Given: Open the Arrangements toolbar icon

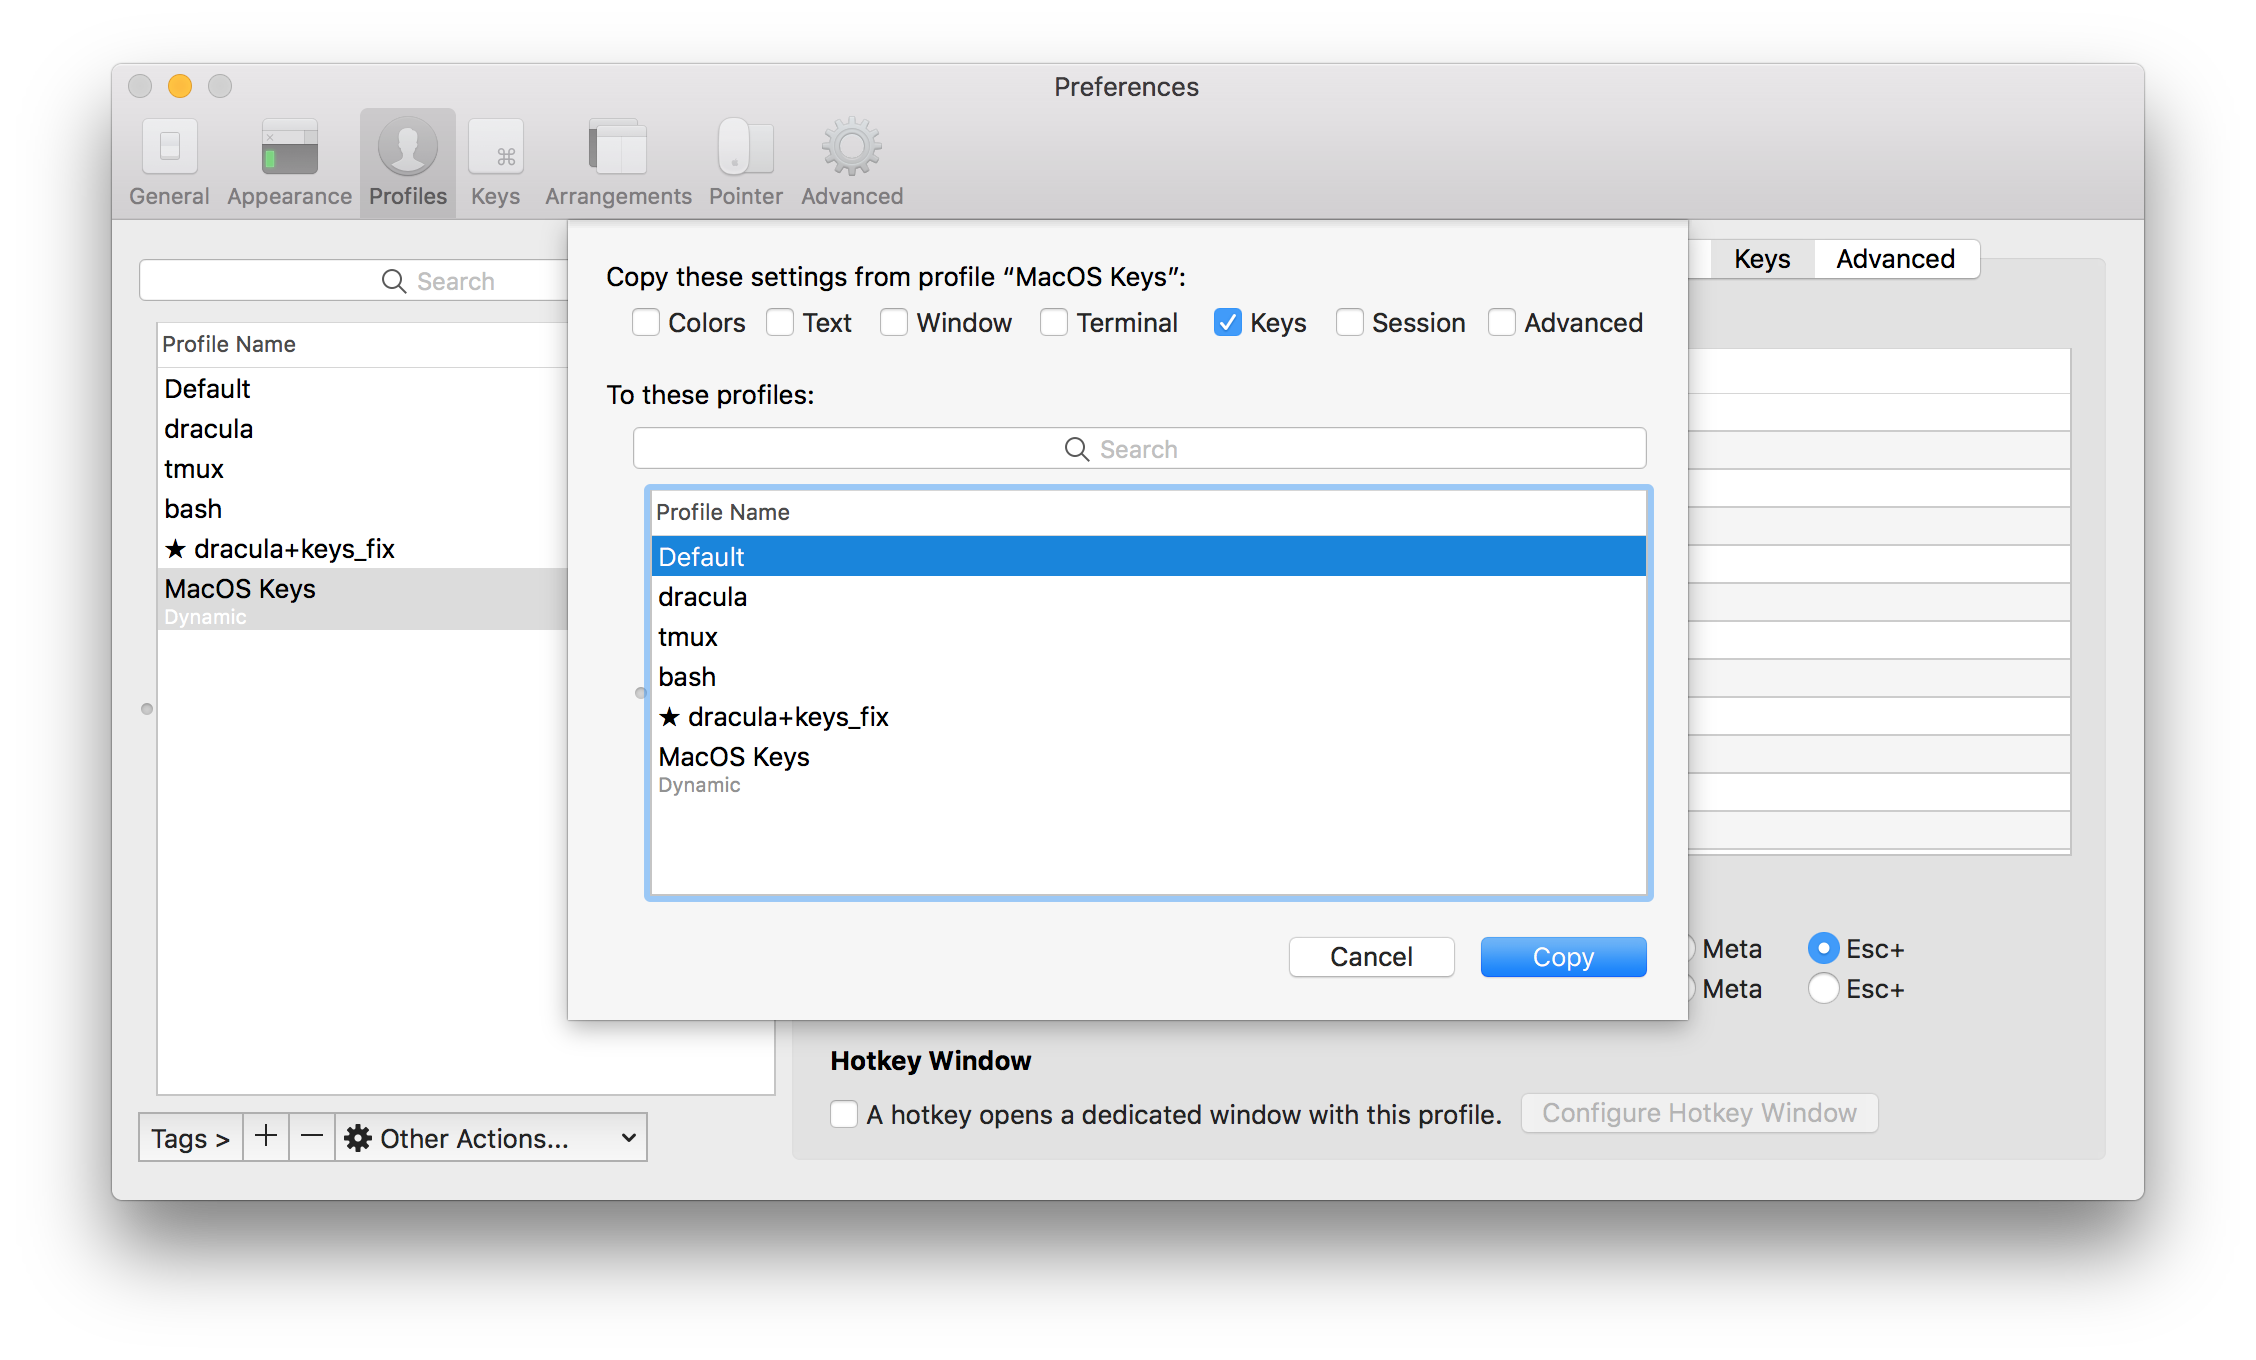Looking at the screenshot, I should coord(618,148).
